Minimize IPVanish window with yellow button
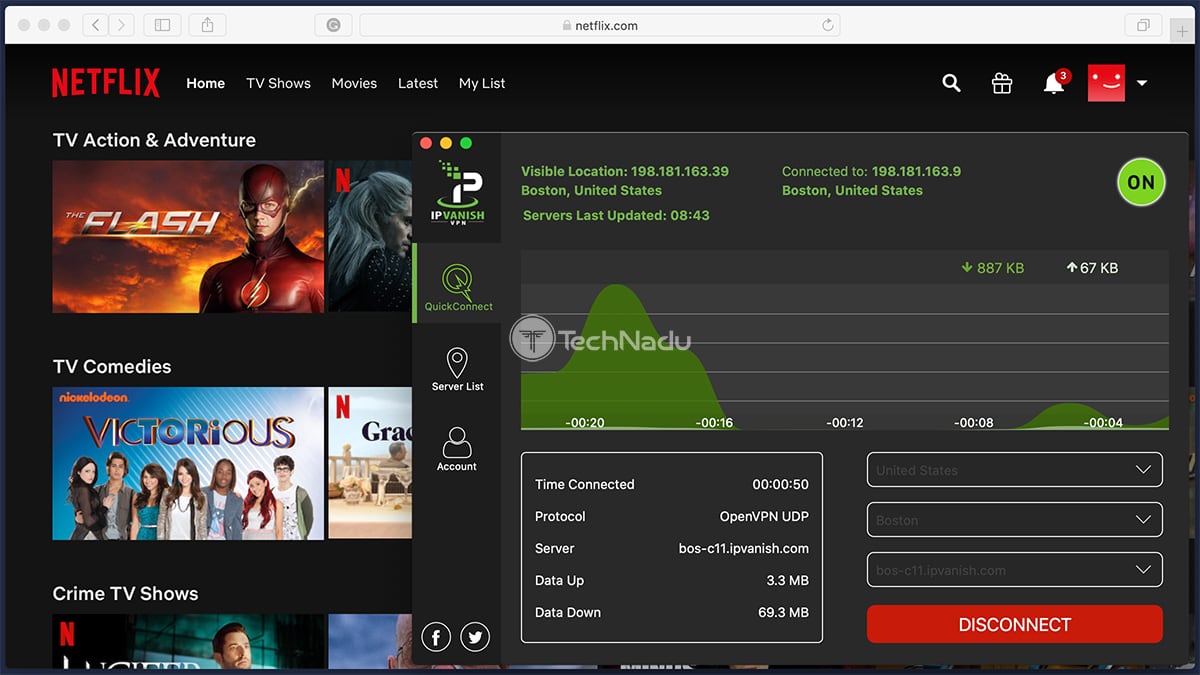This screenshot has width=1200, height=675. pyautogui.click(x=446, y=143)
